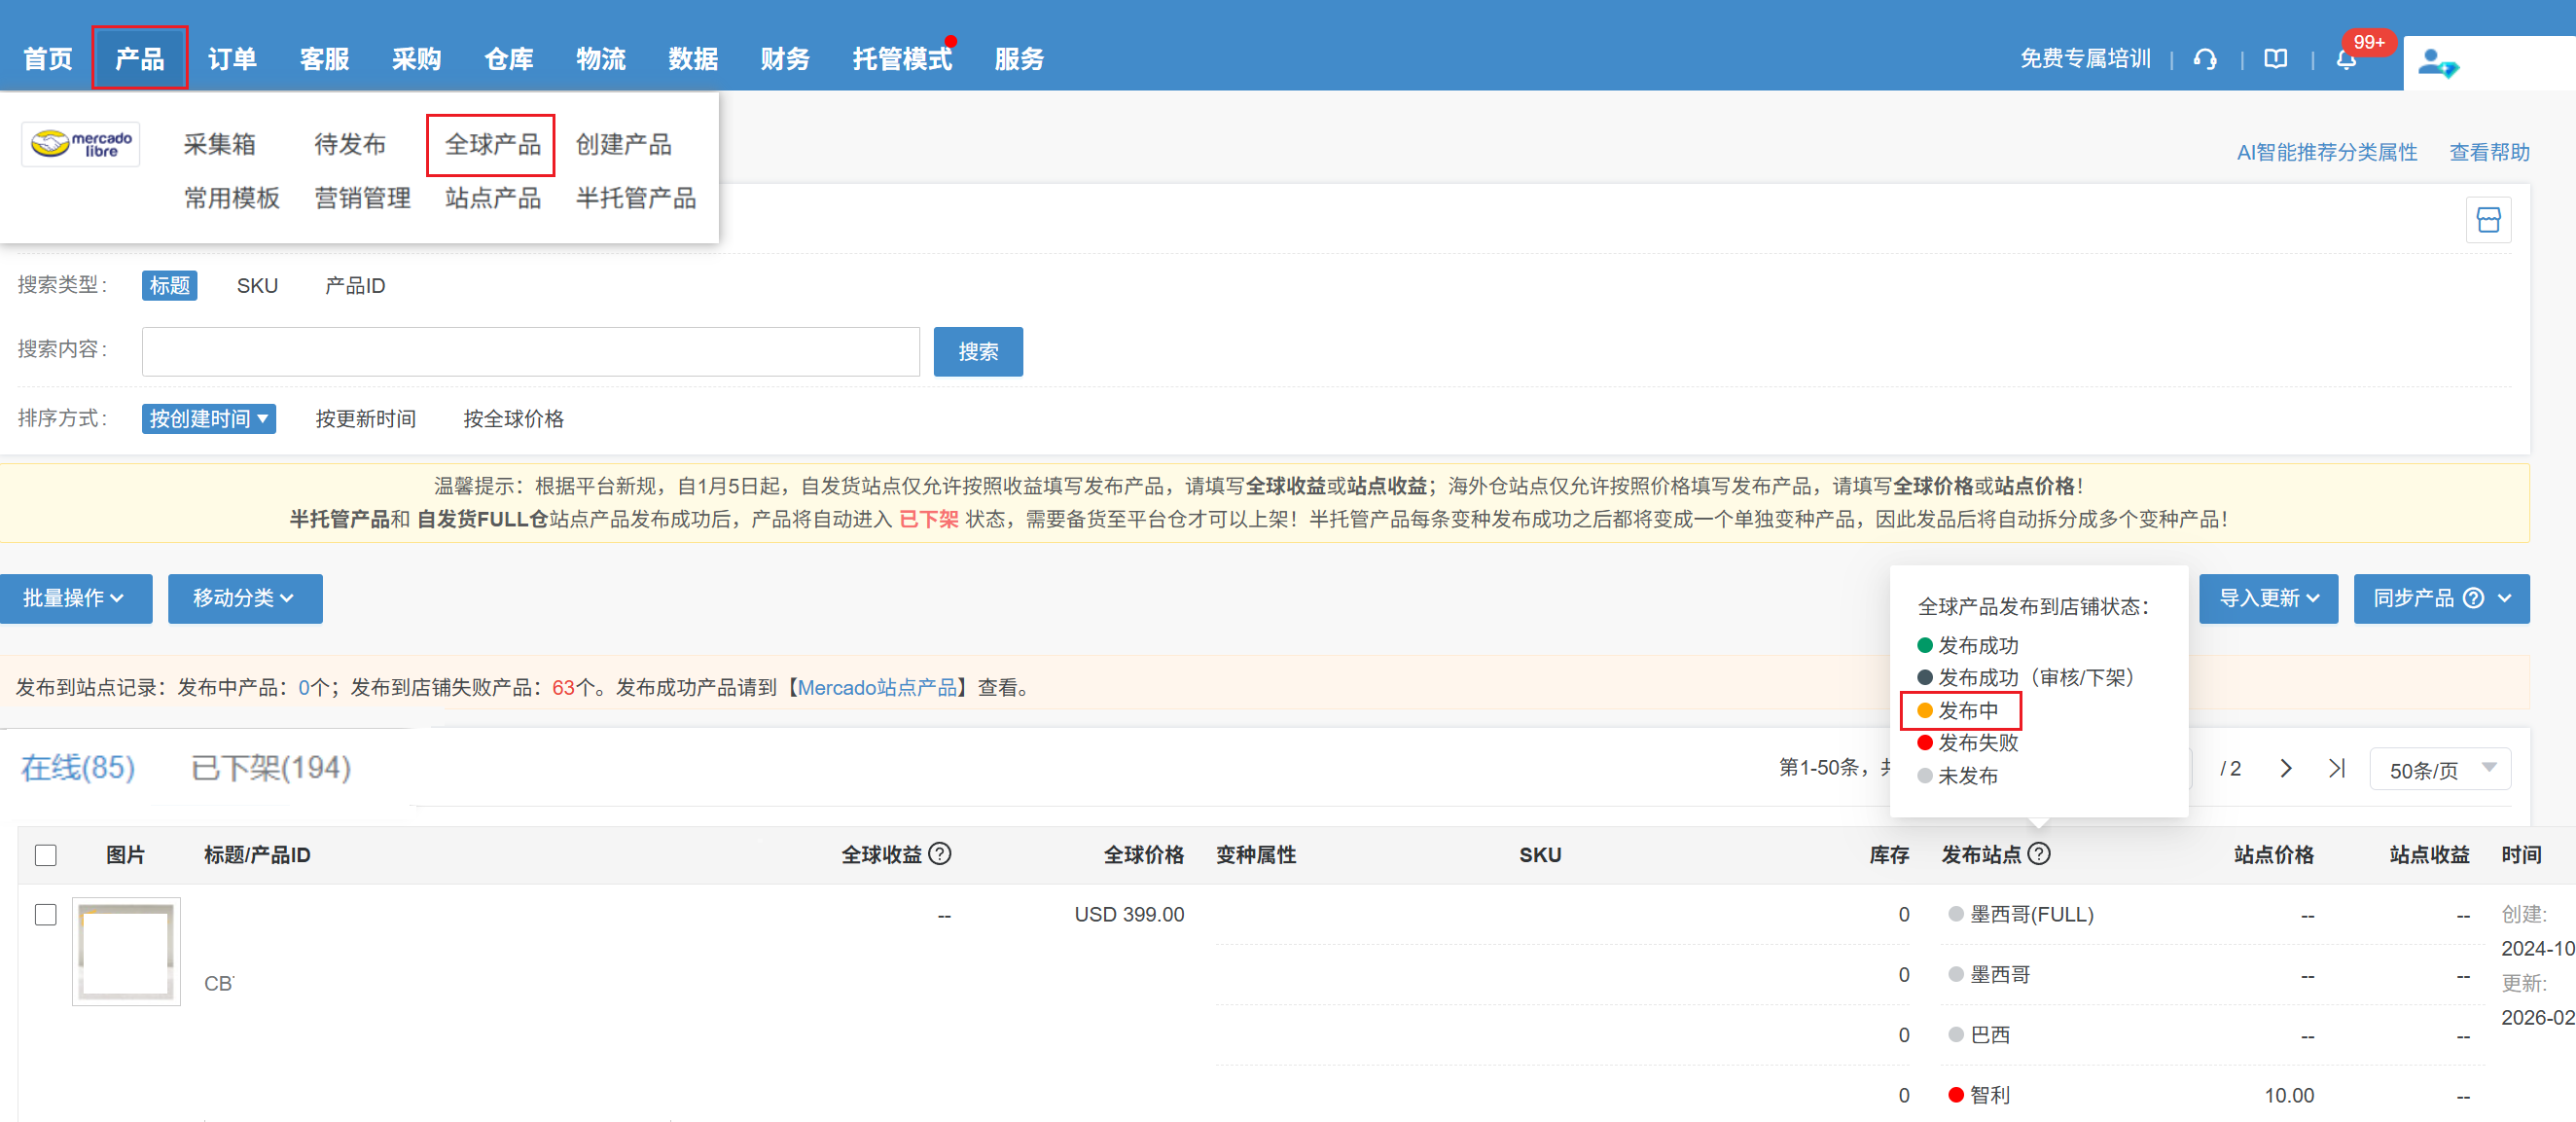This screenshot has height=1122, width=2576.
Task: Switch to the 已下架(194) tab
Action: pyautogui.click(x=271, y=768)
